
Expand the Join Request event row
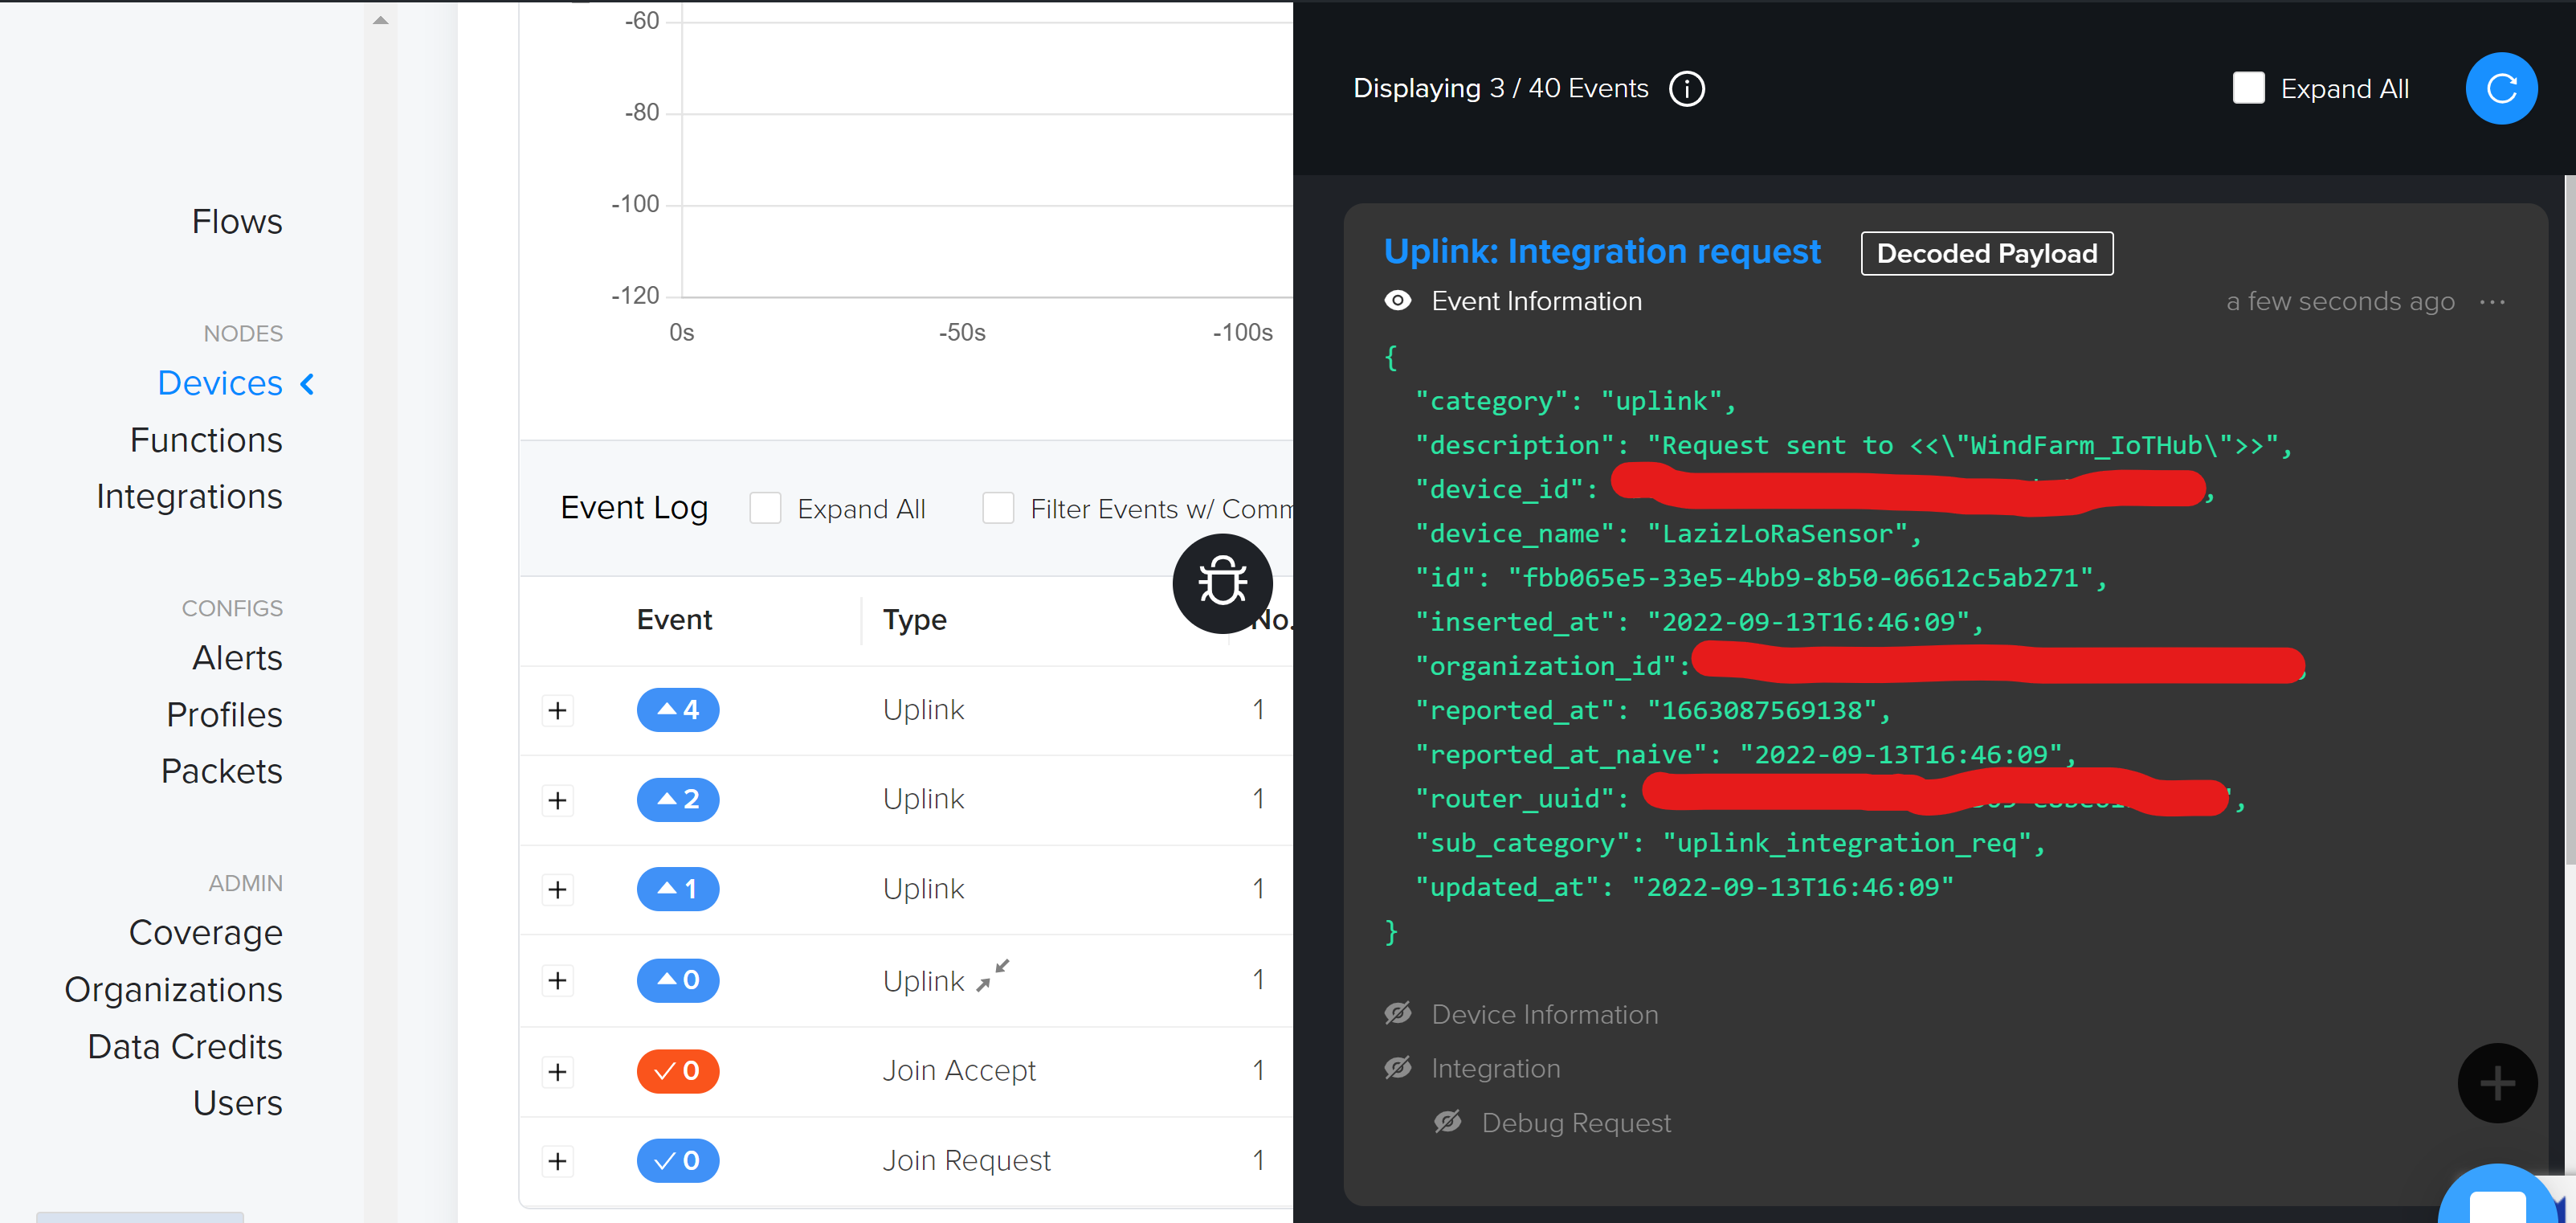coord(558,1161)
